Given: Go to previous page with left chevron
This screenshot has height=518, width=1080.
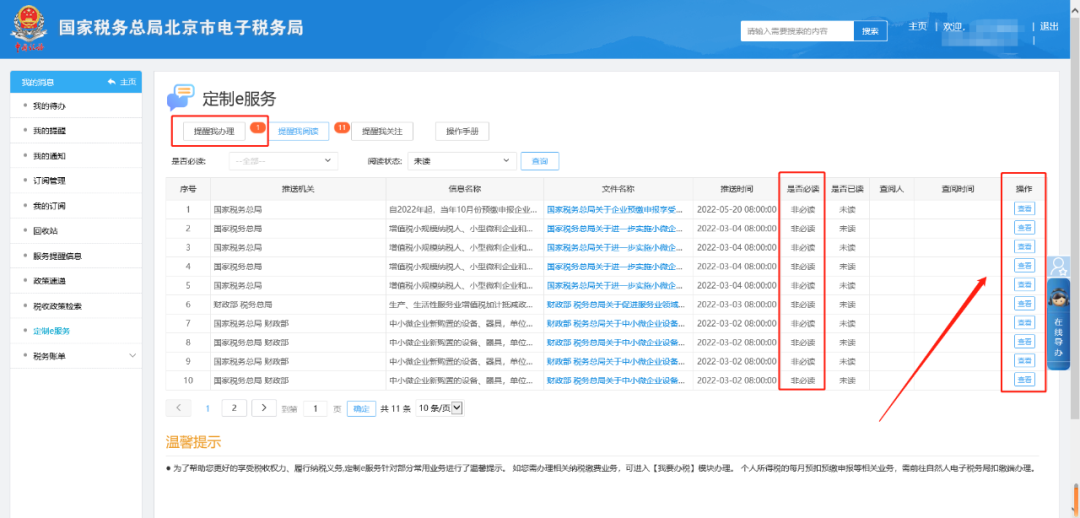Looking at the screenshot, I should pos(178,408).
